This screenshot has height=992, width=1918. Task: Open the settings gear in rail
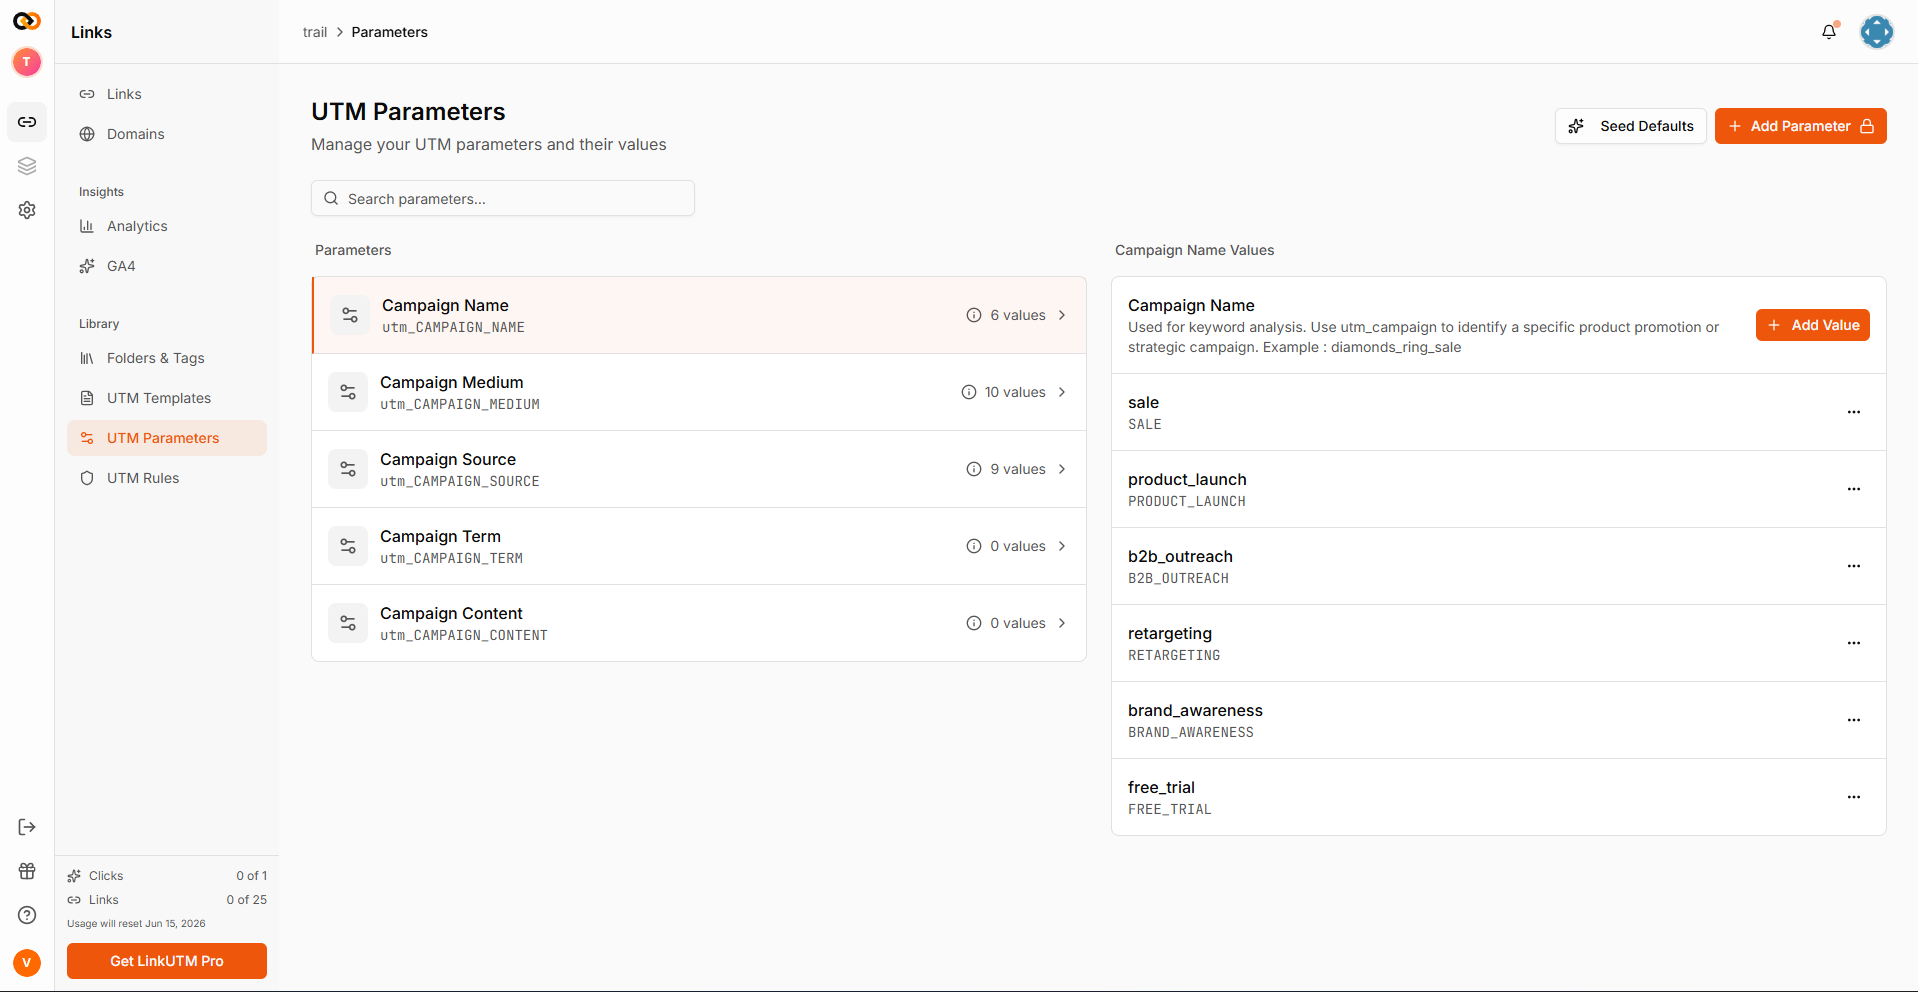[x=27, y=210]
